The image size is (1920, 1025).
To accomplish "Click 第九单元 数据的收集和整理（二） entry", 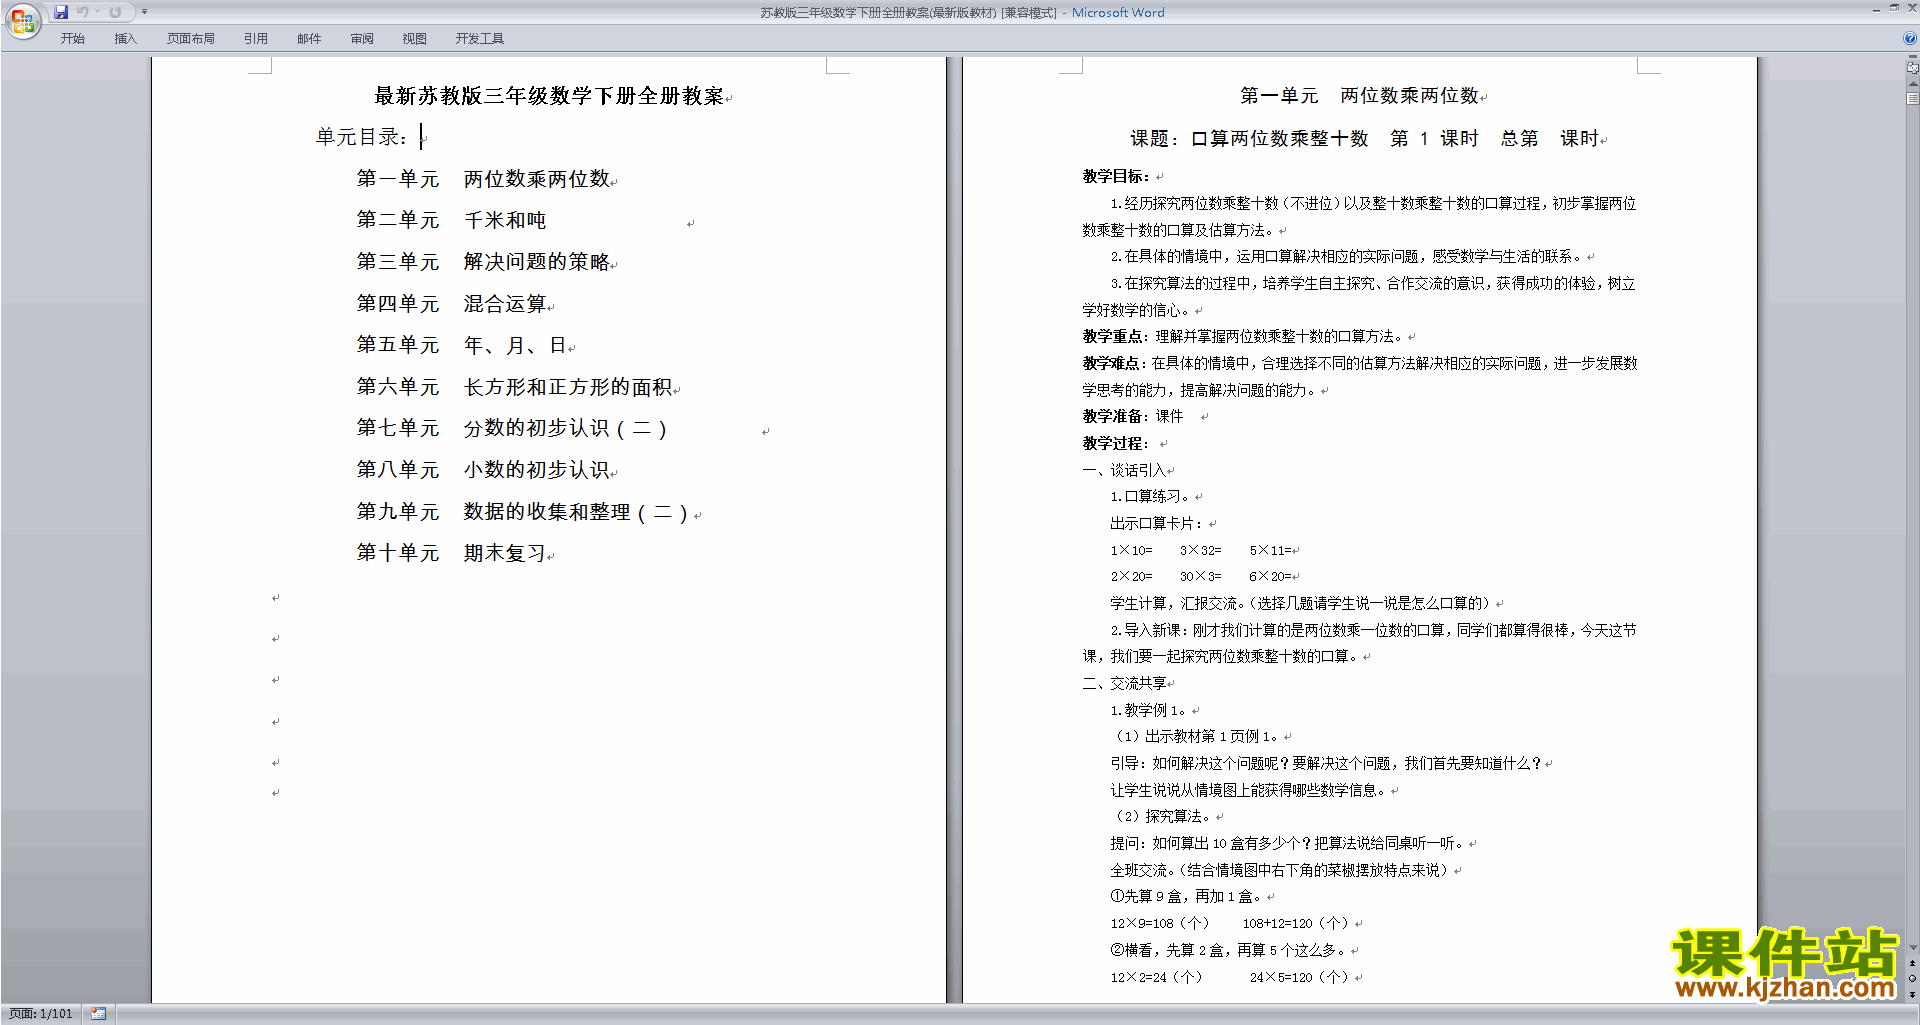I will 522,512.
